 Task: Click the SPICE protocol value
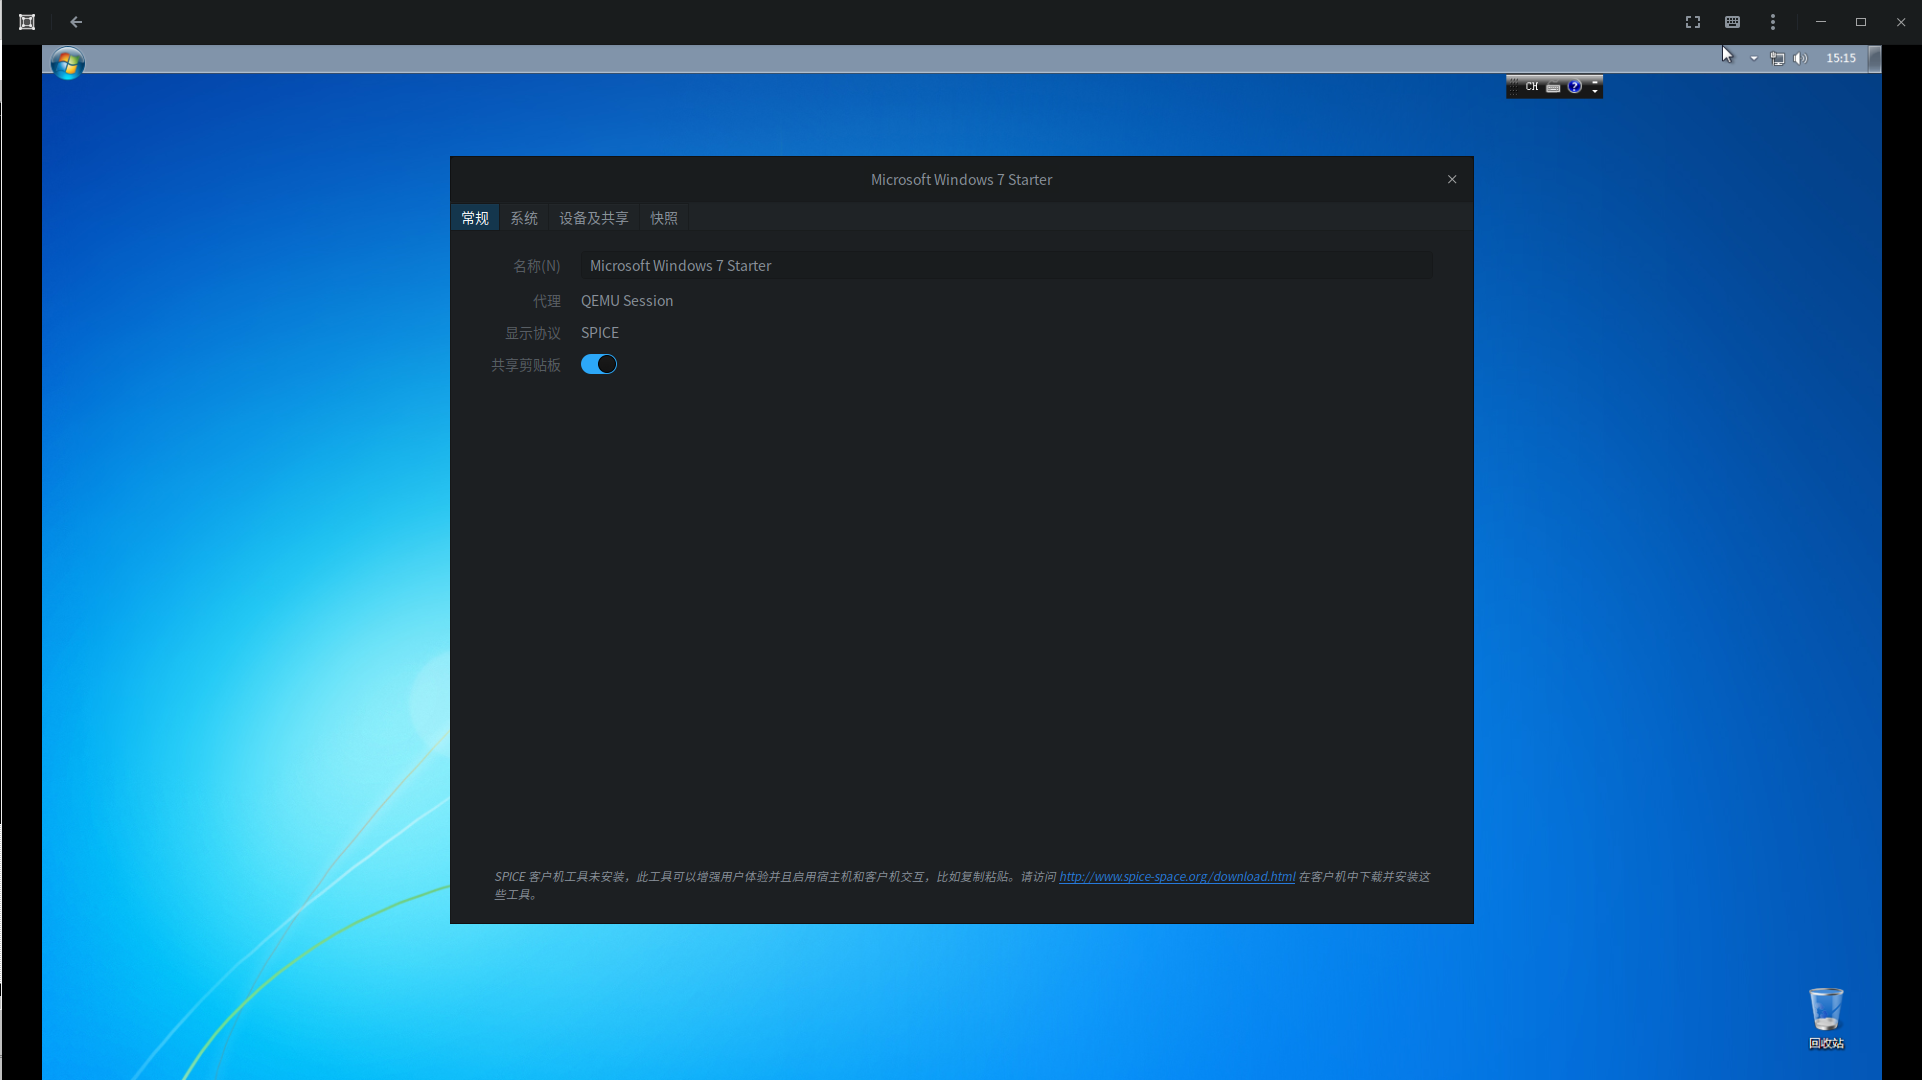pyautogui.click(x=600, y=333)
